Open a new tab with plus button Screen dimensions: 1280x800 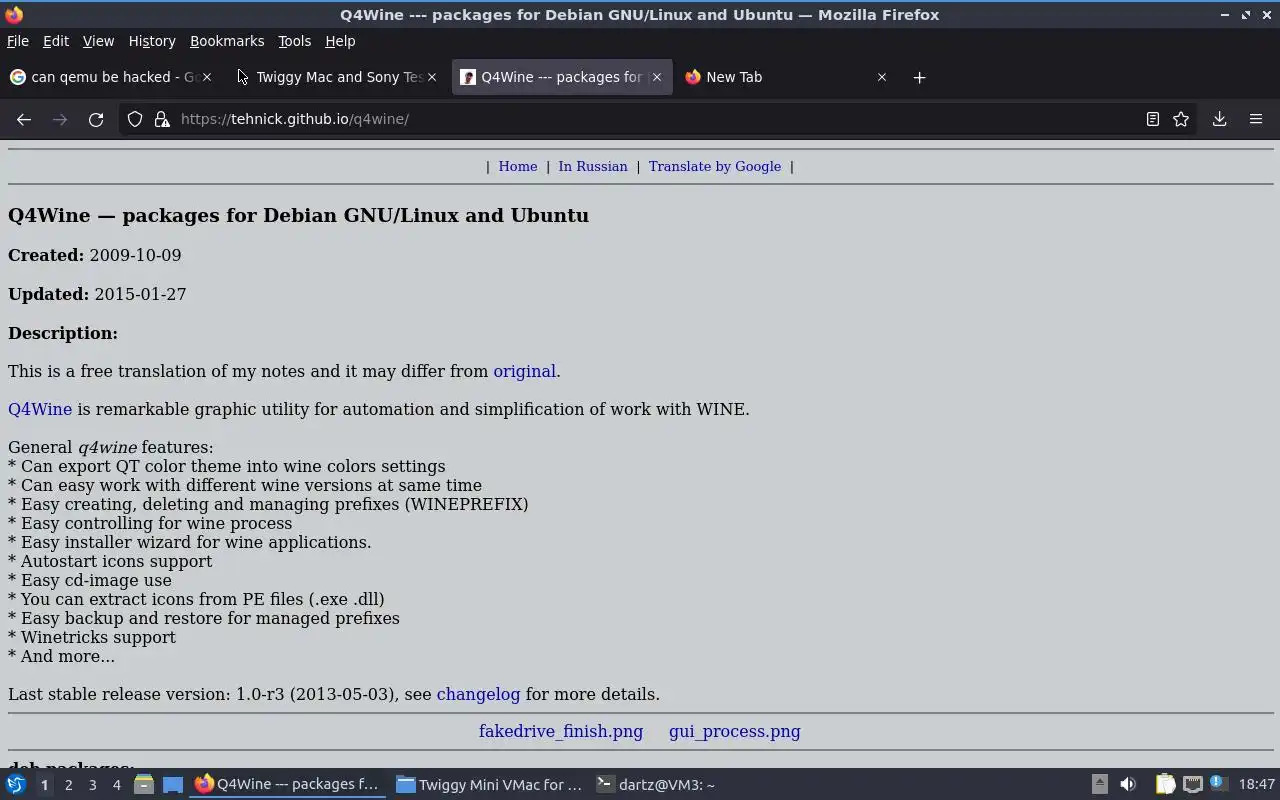pos(919,77)
